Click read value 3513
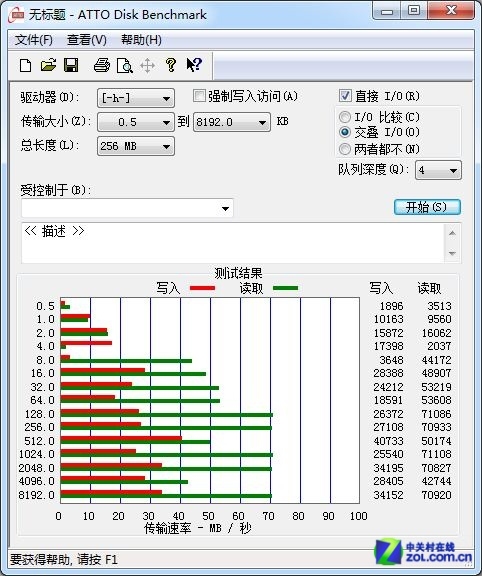Image resolution: width=482 pixels, height=576 pixels. coord(439,306)
